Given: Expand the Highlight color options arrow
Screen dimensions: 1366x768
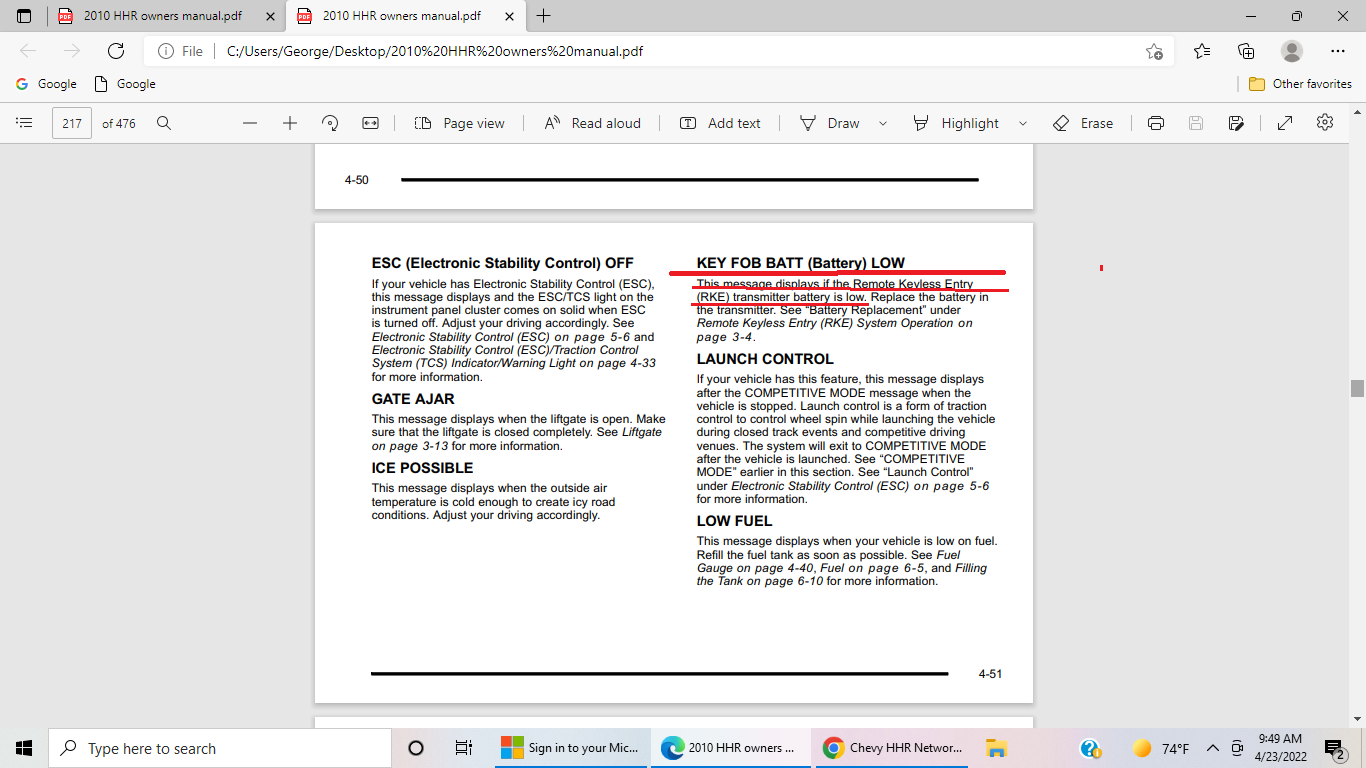Looking at the screenshot, I should 1022,123.
